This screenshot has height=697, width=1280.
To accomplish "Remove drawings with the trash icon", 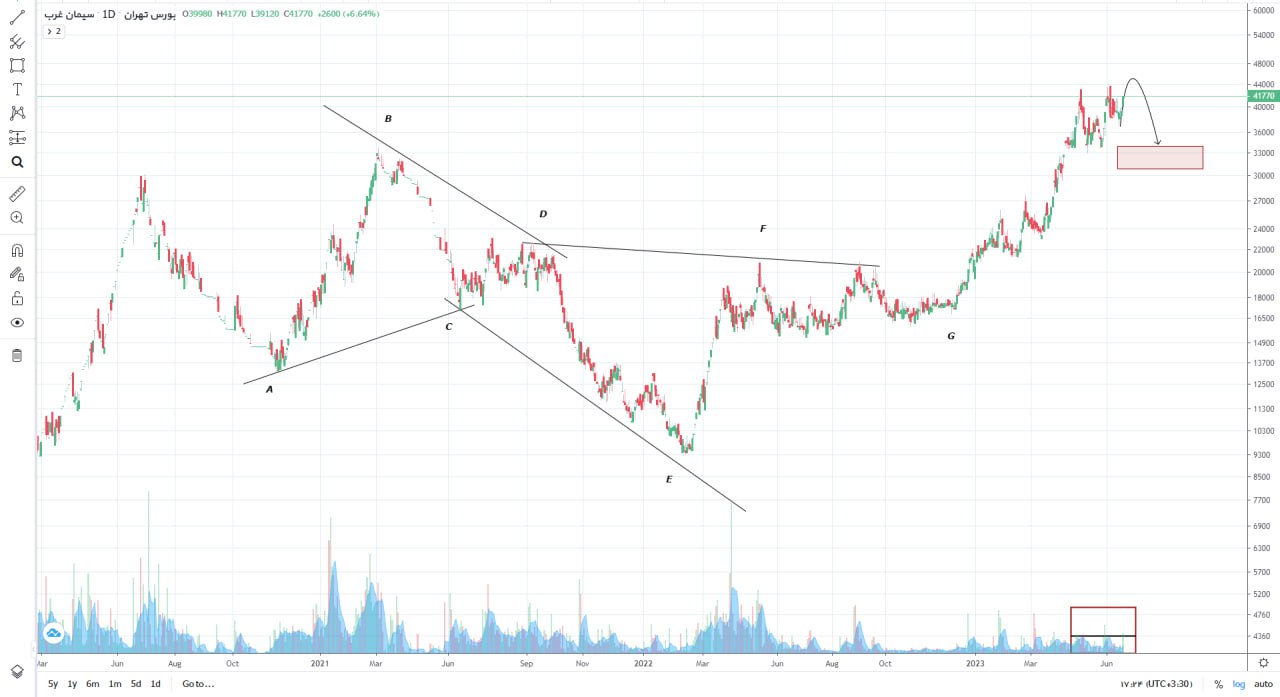I will click(x=17, y=355).
